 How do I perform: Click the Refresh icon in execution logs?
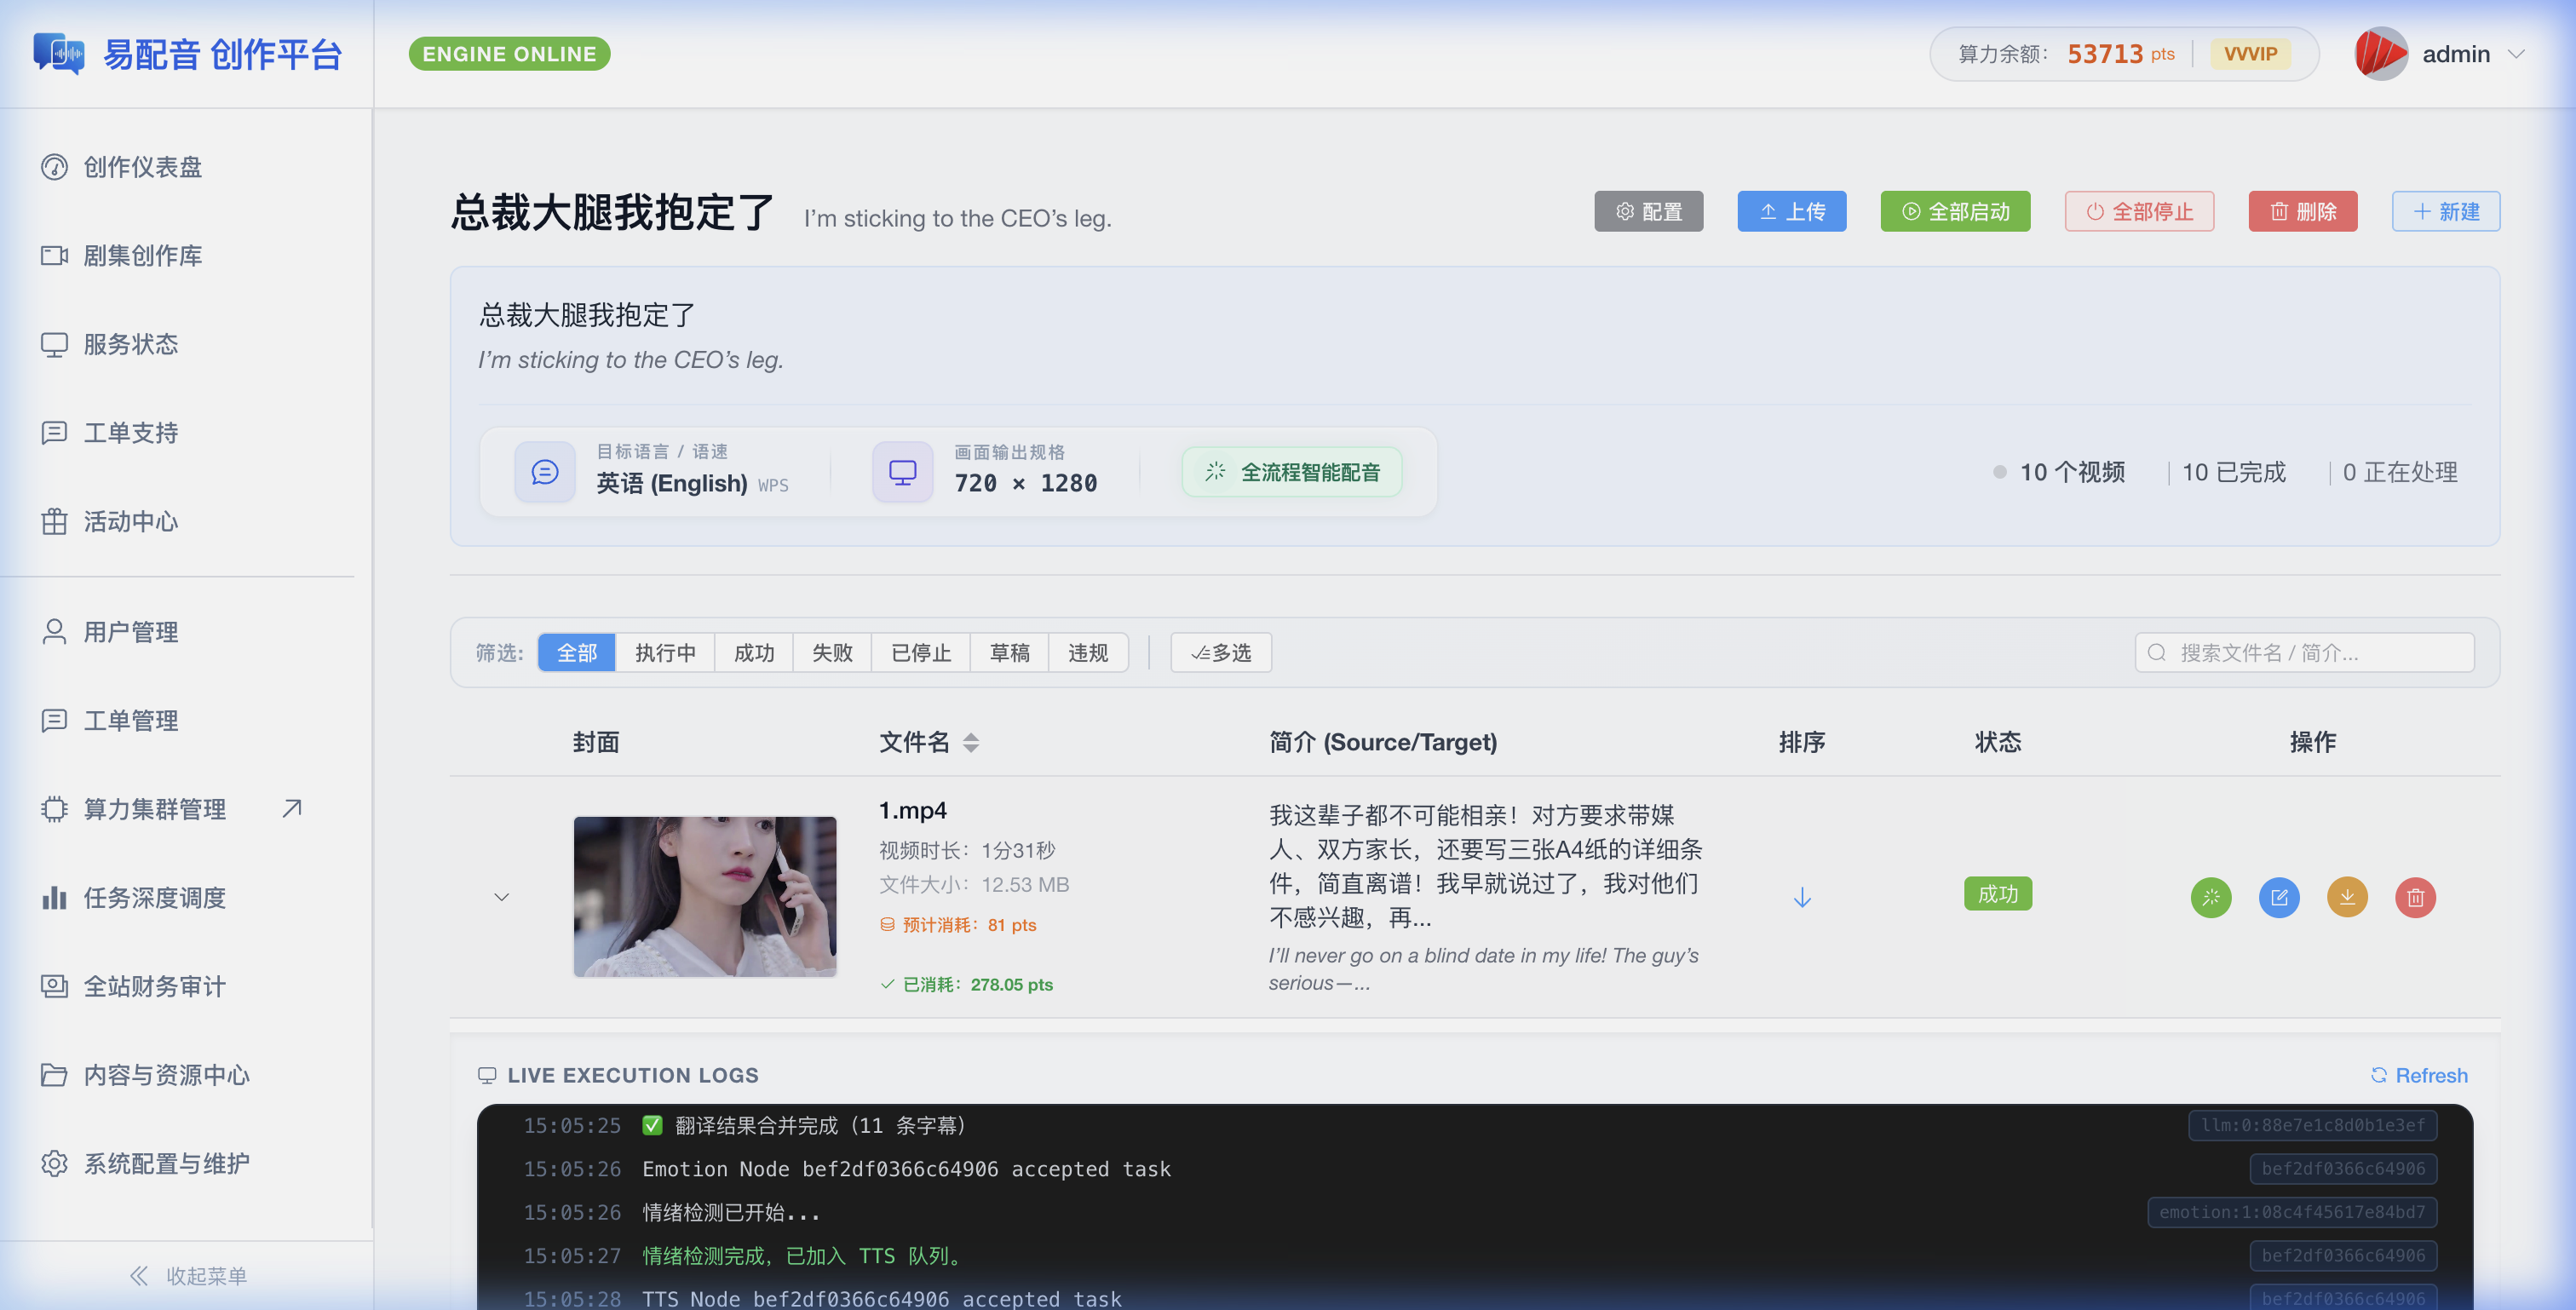[x=2378, y=1075]
